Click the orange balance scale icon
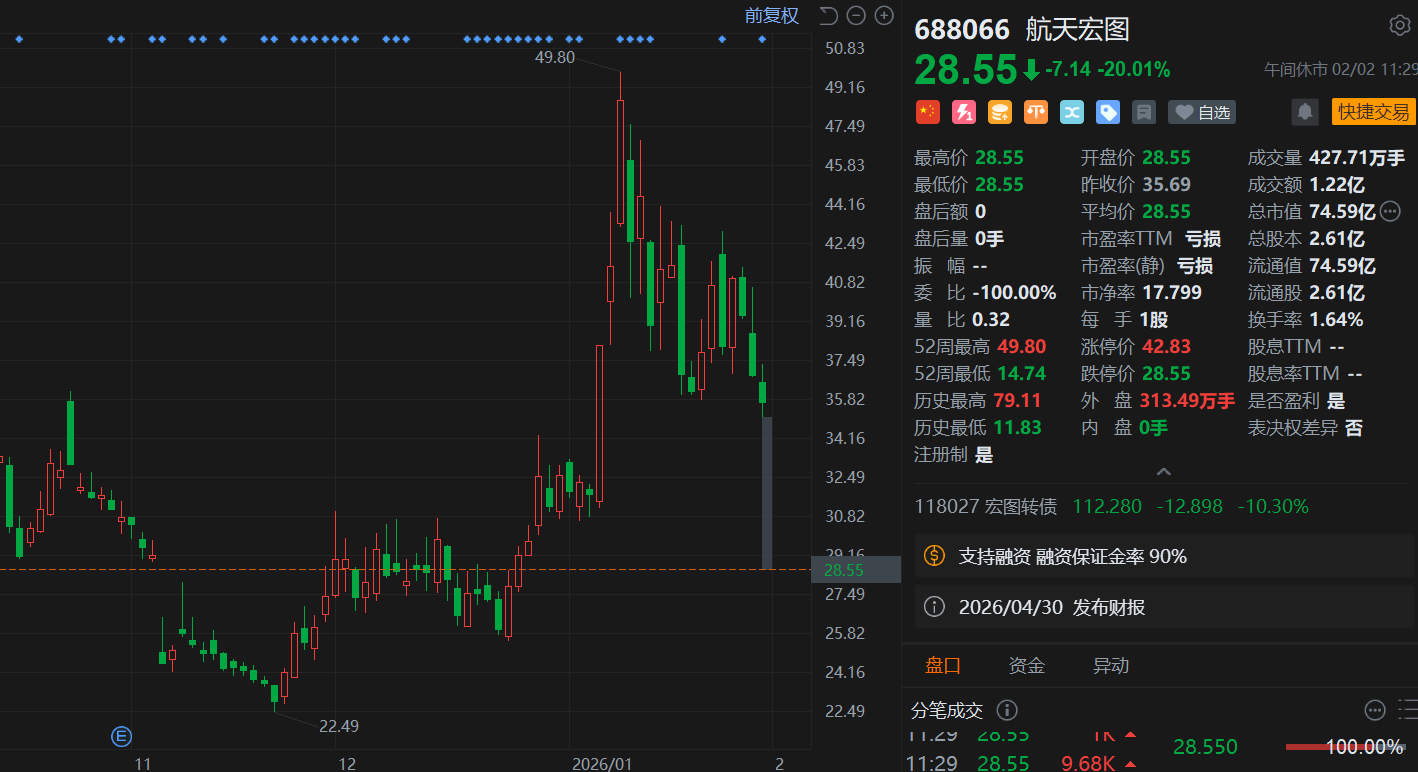The image size is (1418, 772). tap(1036, 112)
